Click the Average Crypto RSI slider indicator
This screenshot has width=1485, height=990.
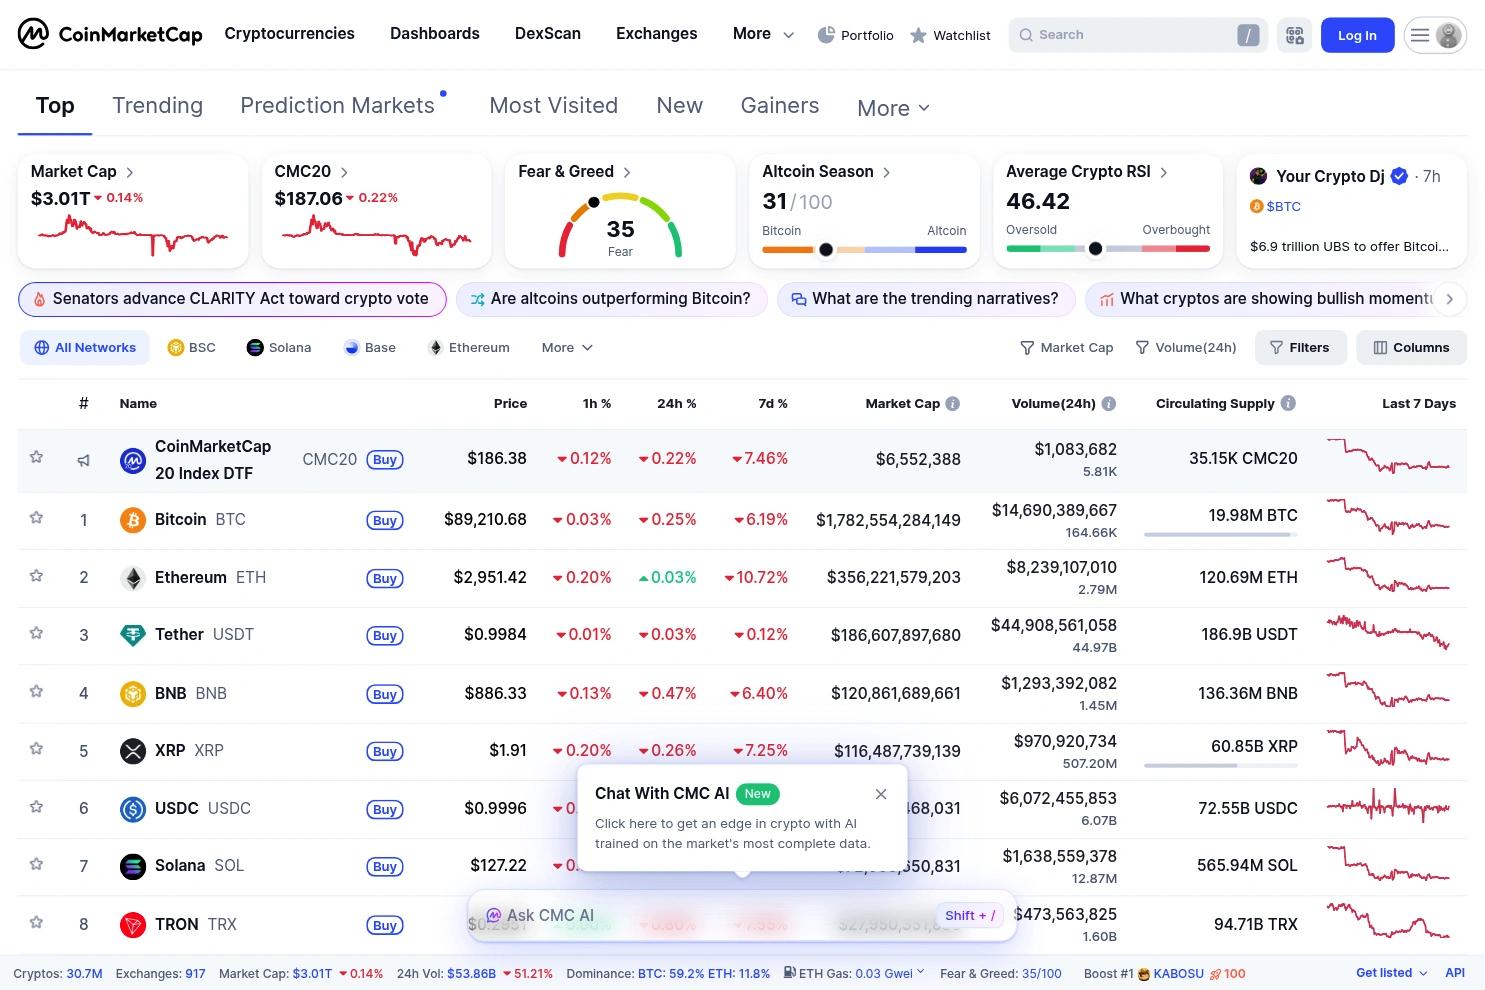(1096, 249)
